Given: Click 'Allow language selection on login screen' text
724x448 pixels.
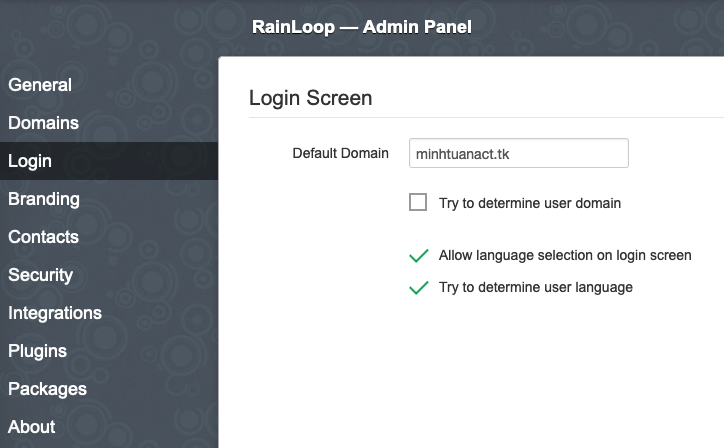Looking at the screenshot, I should (x=565, y=256).
